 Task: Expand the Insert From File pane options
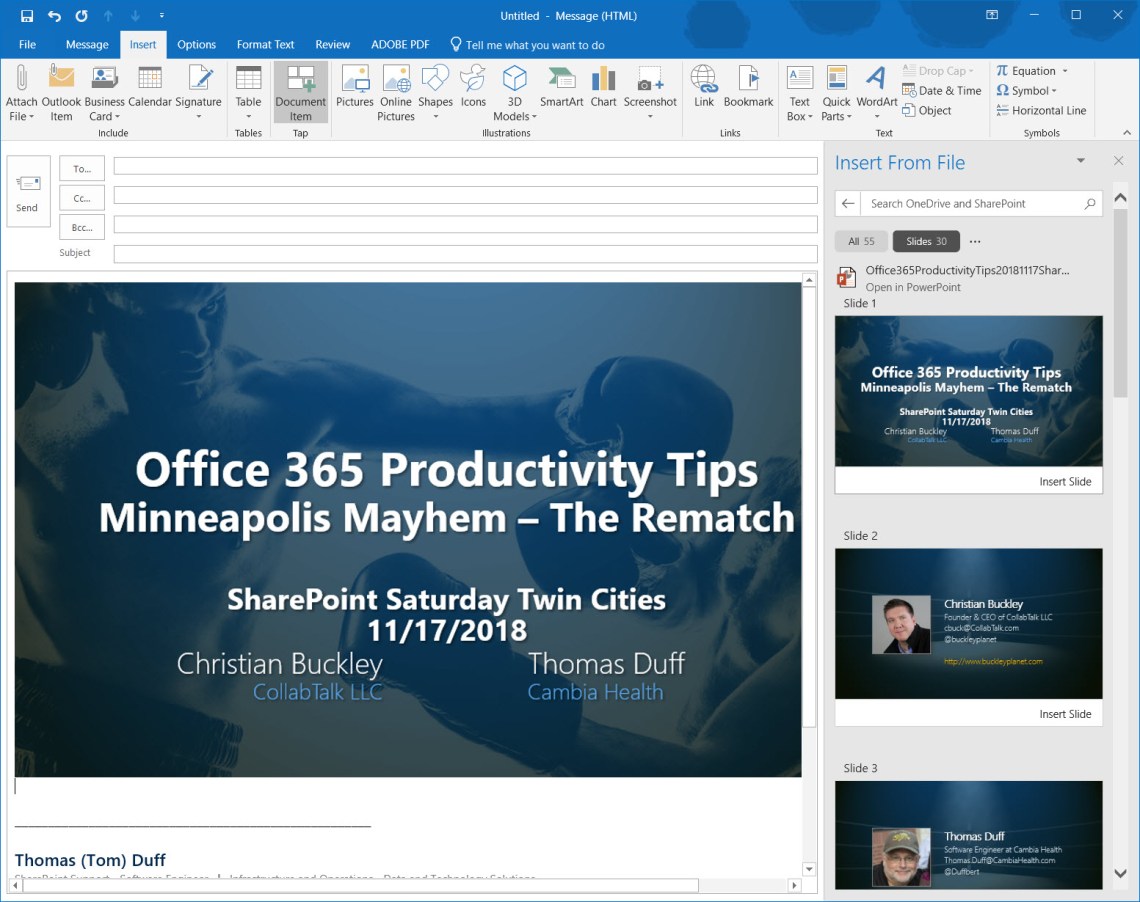pos(1080,161)
